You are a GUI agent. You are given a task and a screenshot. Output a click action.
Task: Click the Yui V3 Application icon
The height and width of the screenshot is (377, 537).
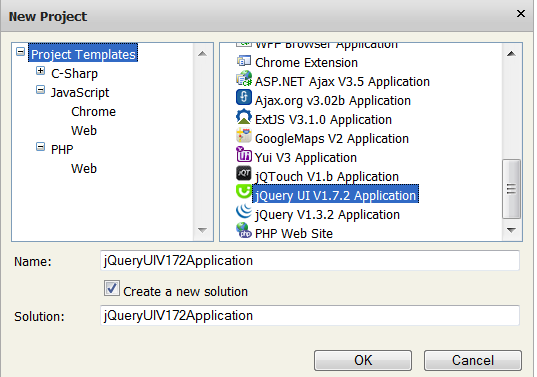click(244, 154)
